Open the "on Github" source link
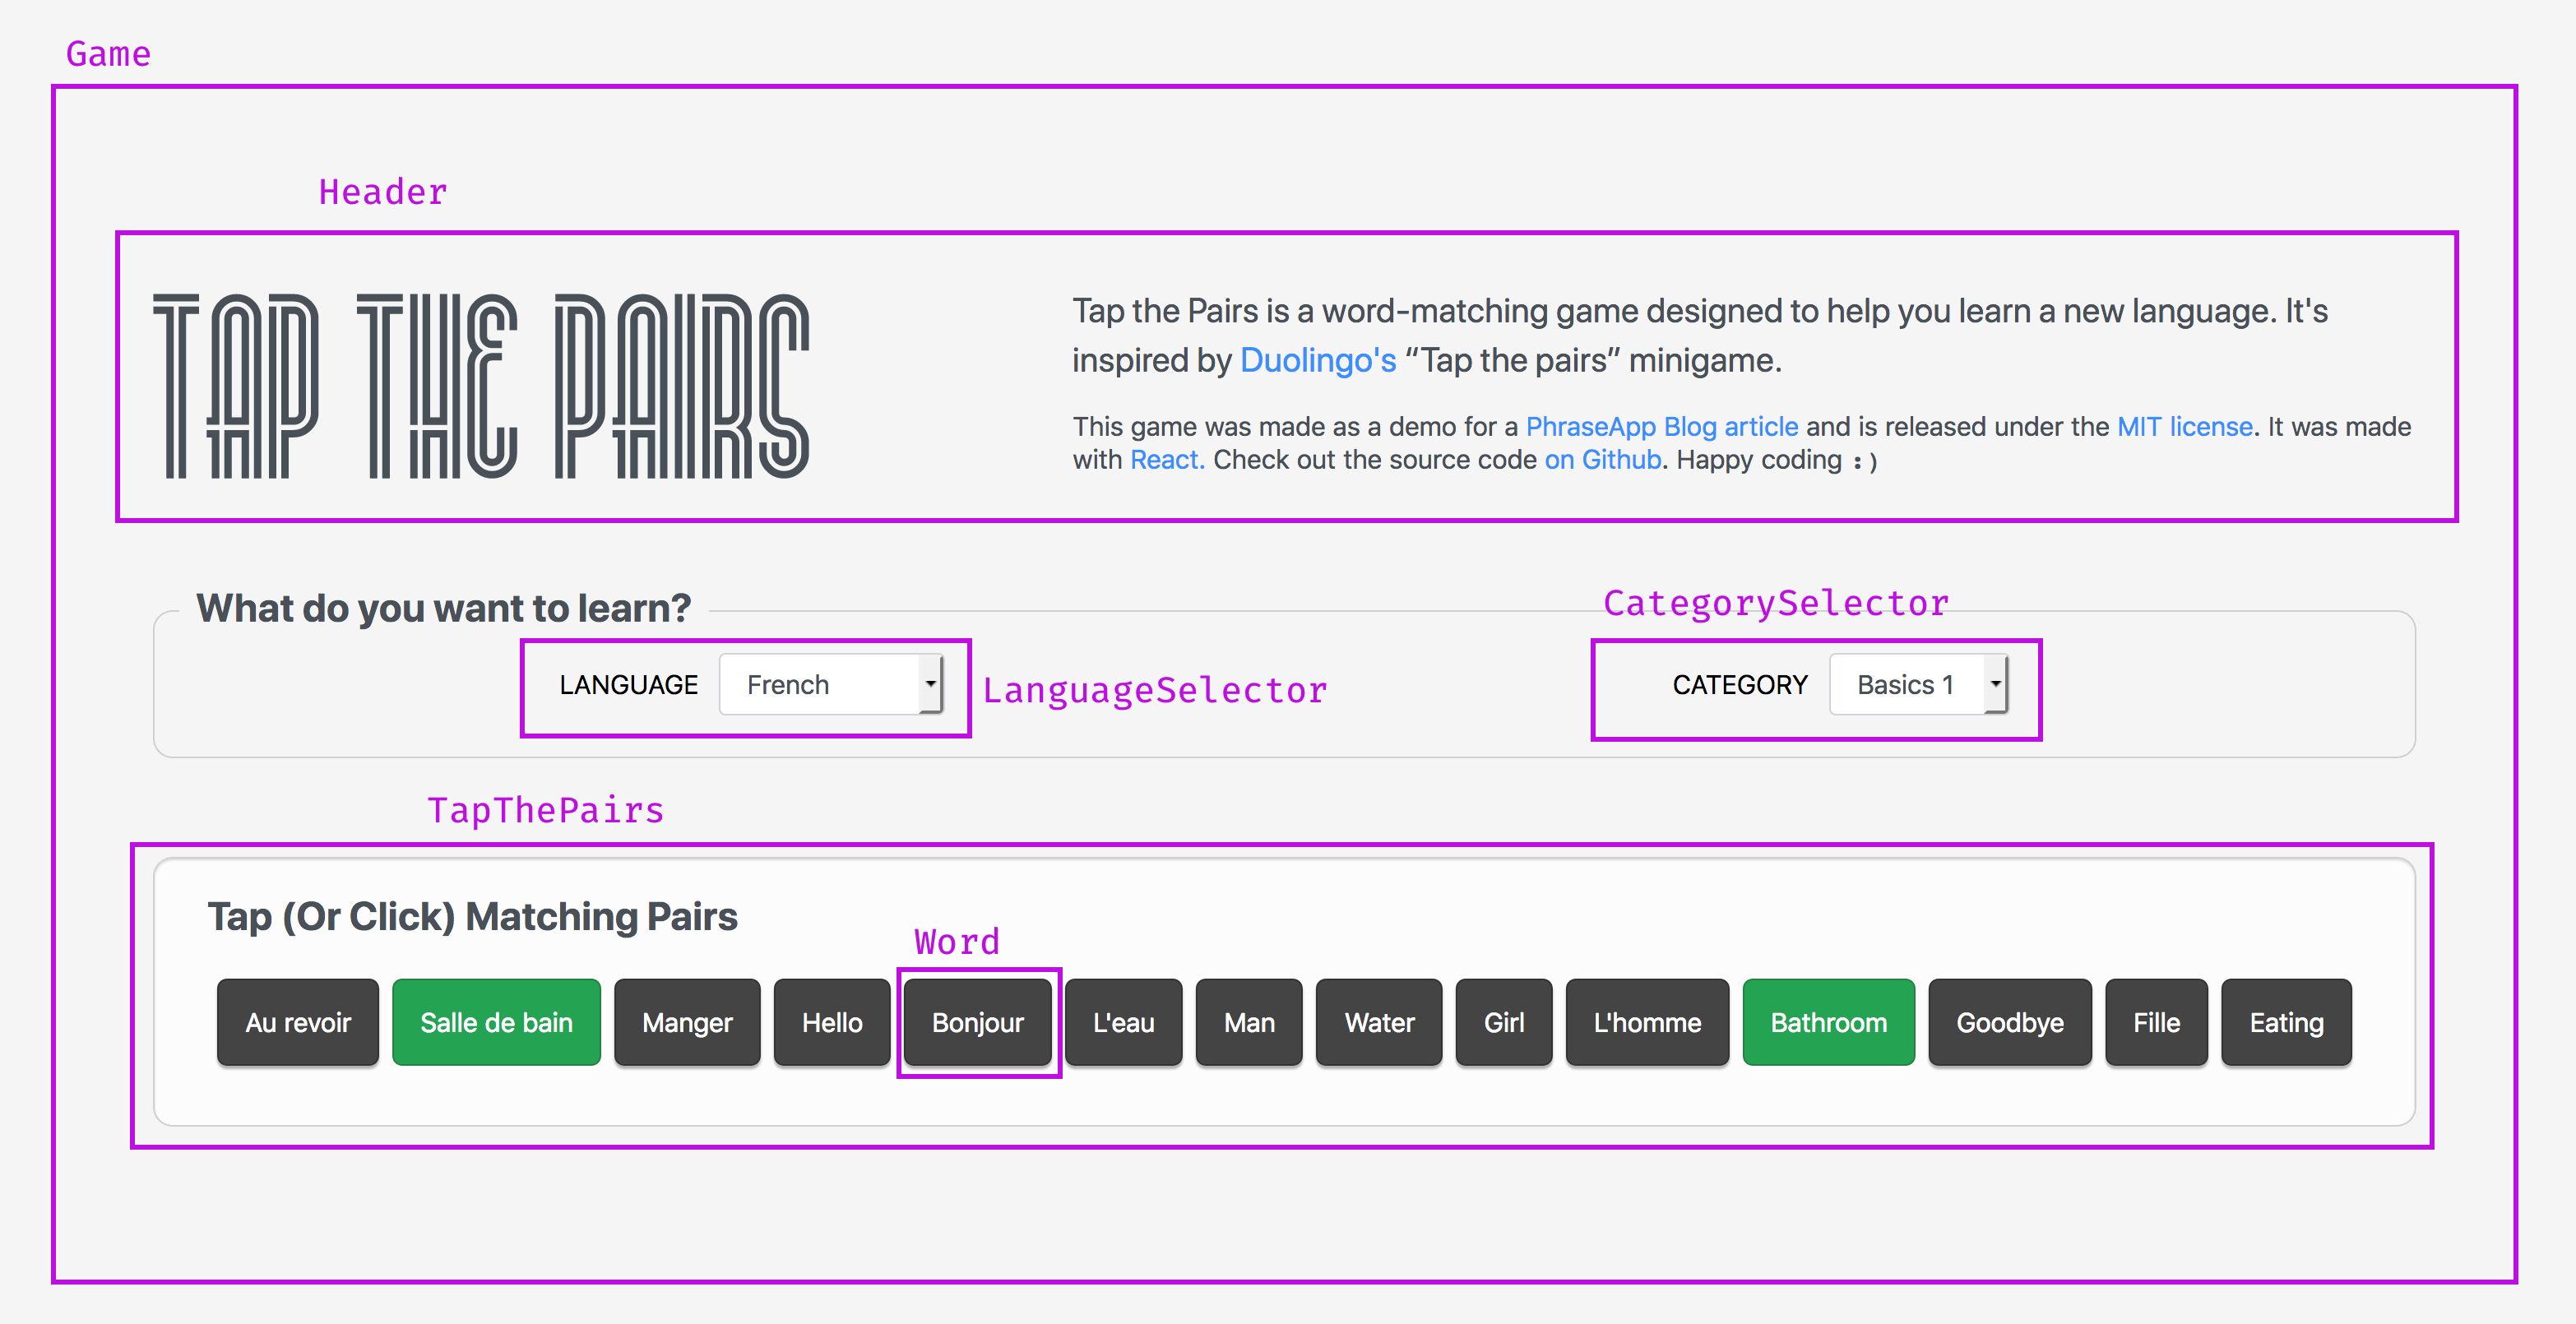Viewport: 2576px width, 1324px height. point(1603,460)
